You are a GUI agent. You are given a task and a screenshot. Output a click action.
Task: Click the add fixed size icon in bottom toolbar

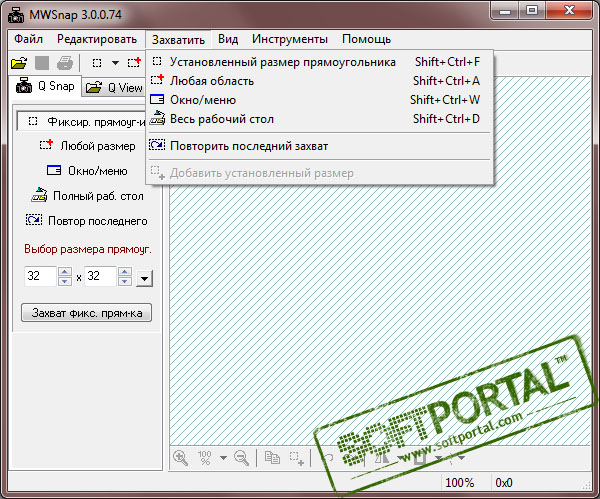pos(297,458)
